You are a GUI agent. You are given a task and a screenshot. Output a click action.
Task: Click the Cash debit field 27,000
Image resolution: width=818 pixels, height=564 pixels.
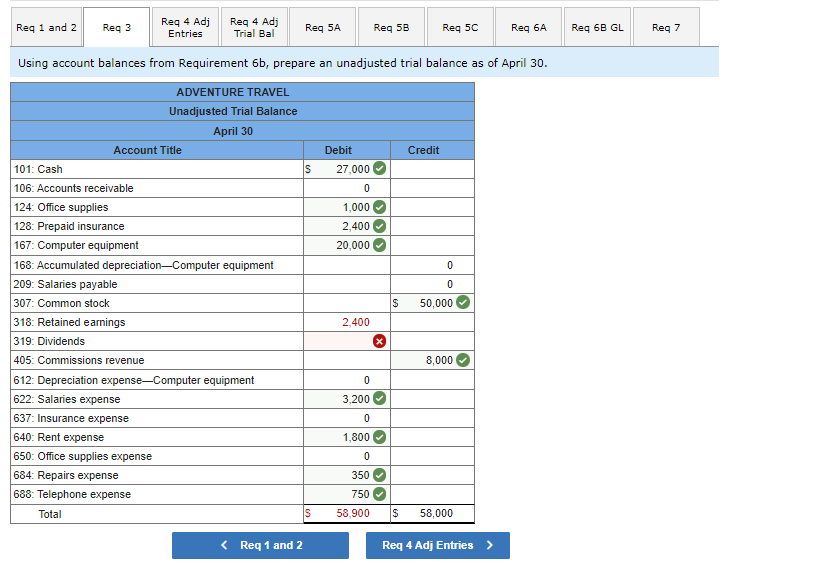click(x=347, y=169)
